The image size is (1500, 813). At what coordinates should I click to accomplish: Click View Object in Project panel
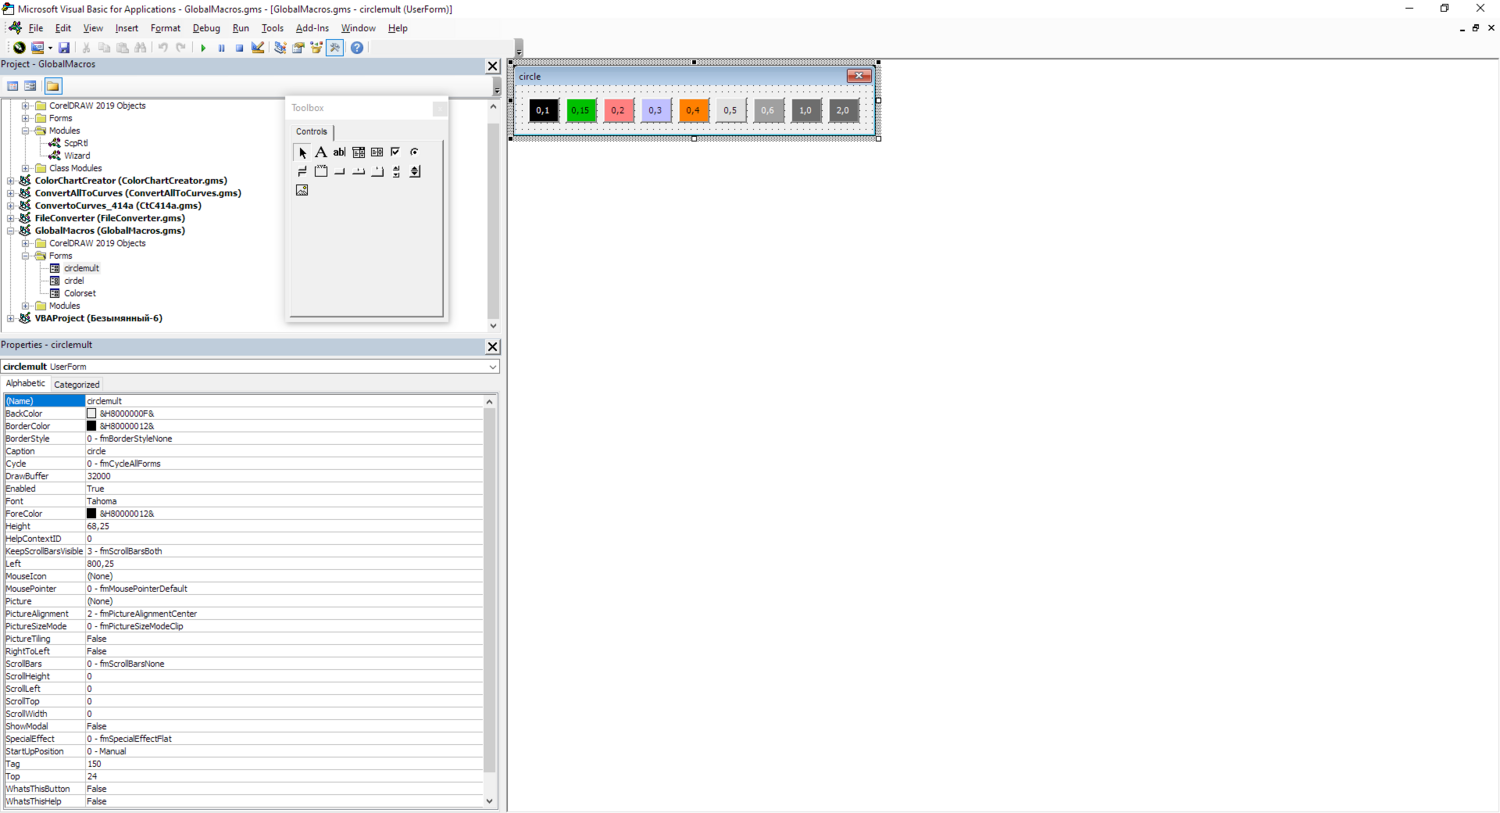pyautogui.click(x=31, y=86)
